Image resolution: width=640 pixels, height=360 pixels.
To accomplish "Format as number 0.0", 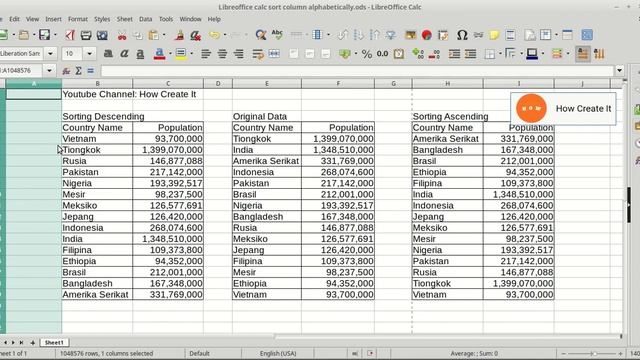I will 382,54.
